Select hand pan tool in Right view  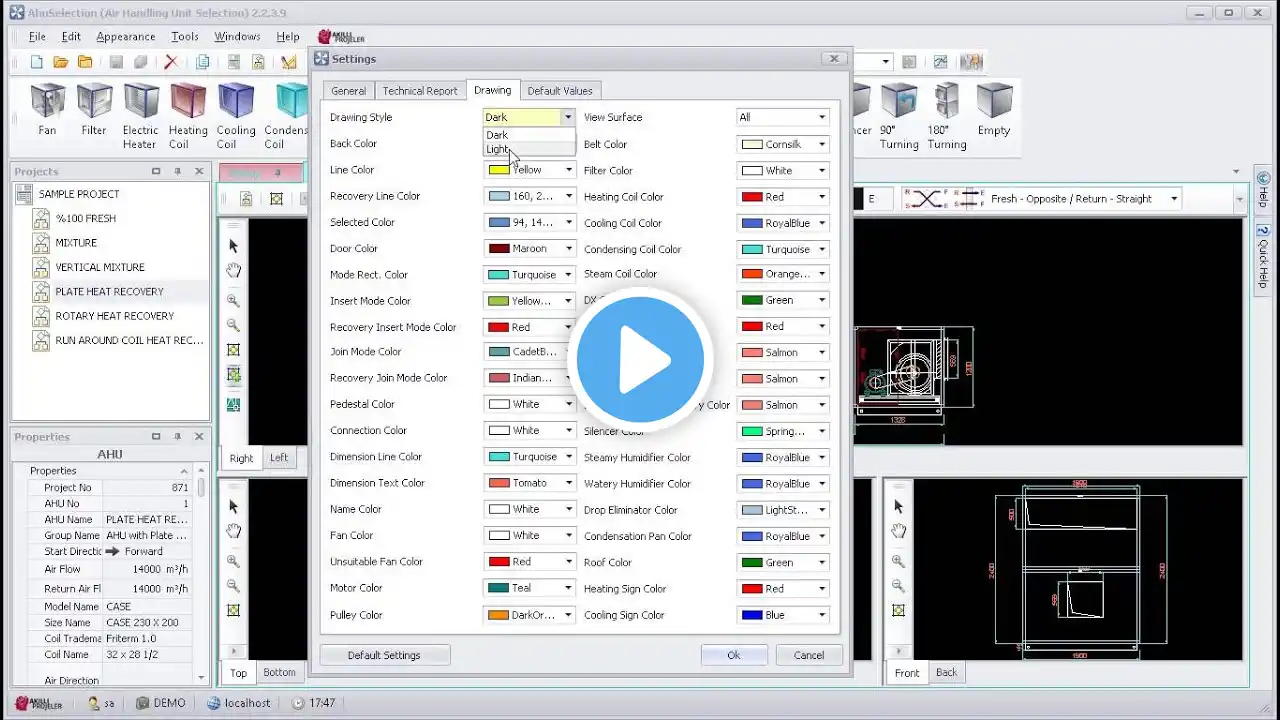click(x=233, y=271)
